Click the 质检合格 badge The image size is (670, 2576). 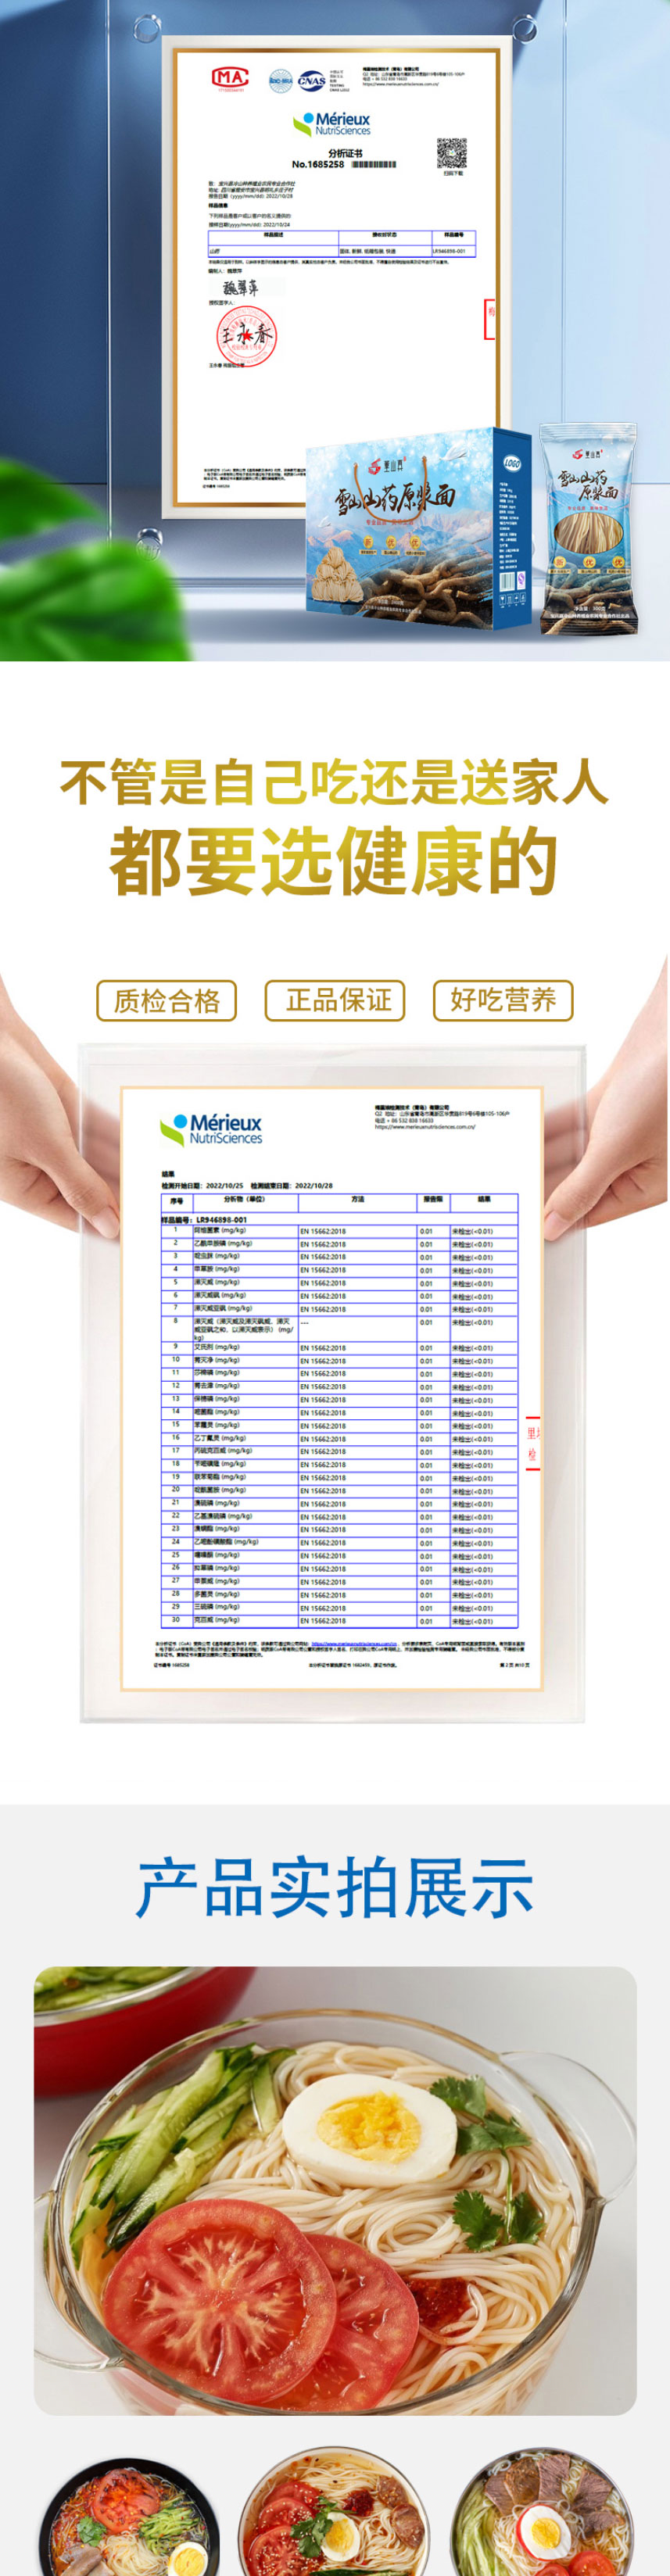tap(166, 1000)
